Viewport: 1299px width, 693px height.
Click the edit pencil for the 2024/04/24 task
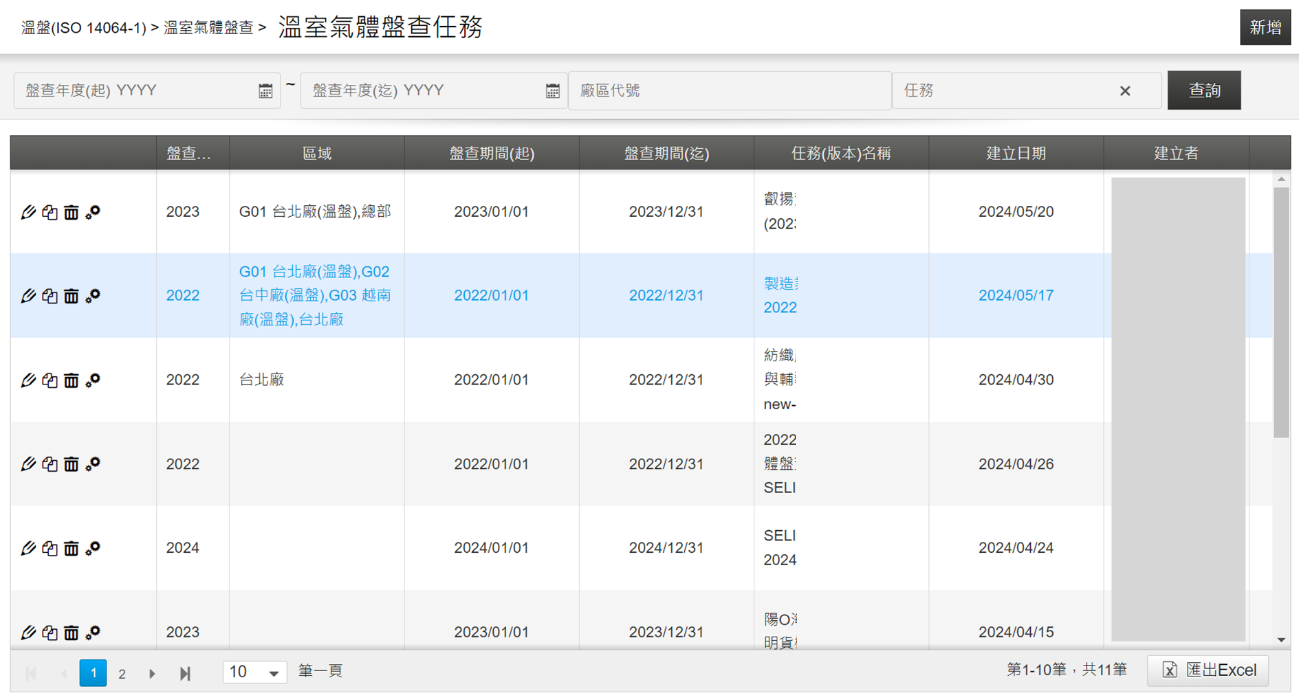(x=28, y=548)
